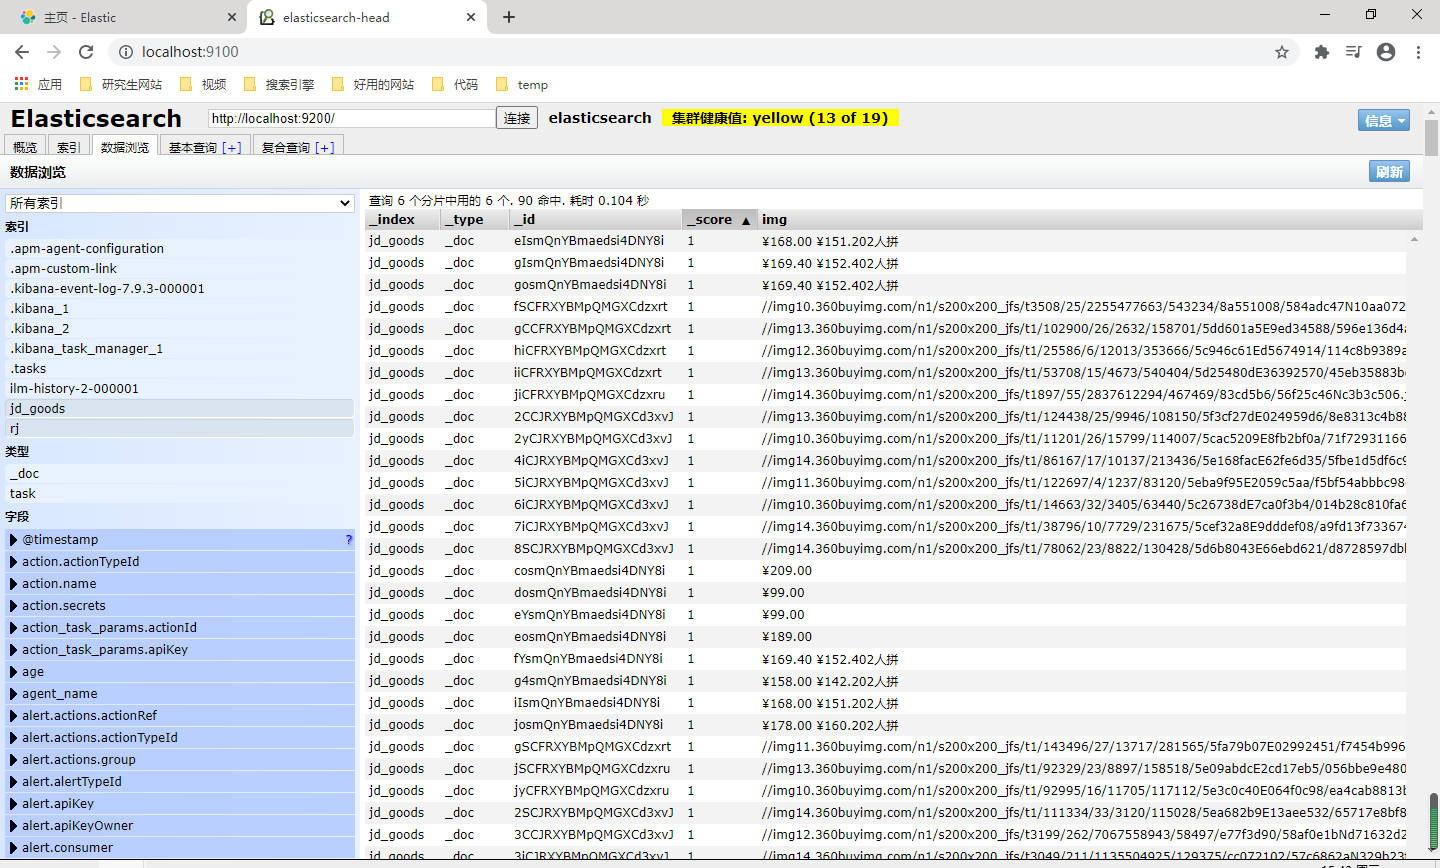Click the cluster URL input field
This screenshot has width=1440, height=868.
[352, 118]
